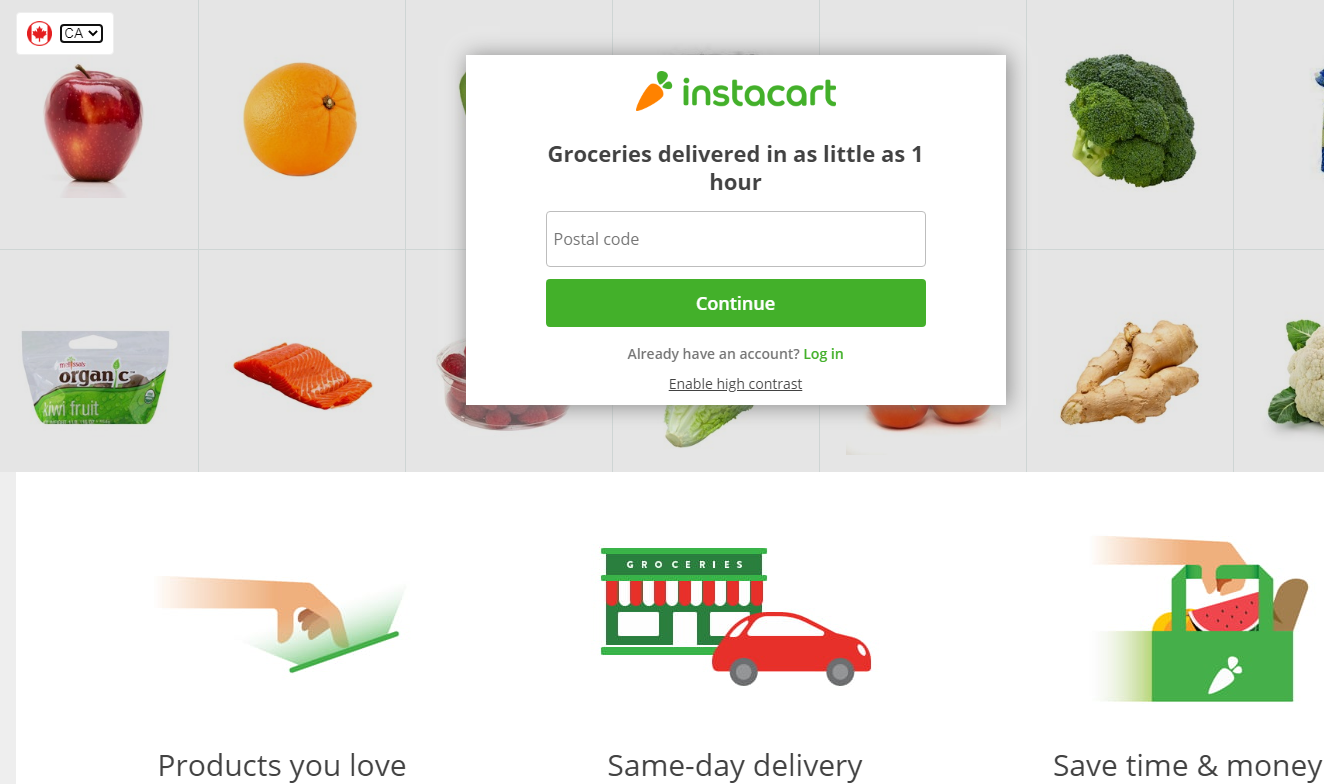The image size is (1324, 784).
Task: Click the cauliflower image
Action: 1297,372
